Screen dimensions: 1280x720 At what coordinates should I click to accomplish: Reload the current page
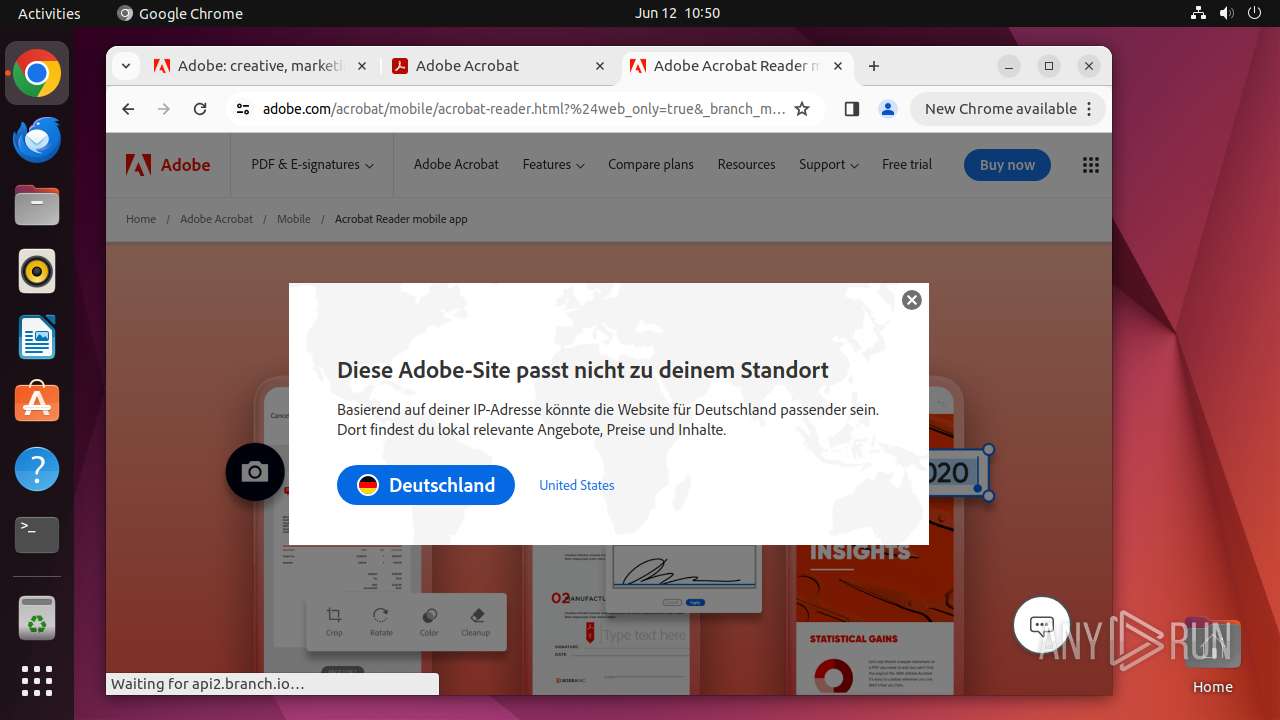point(200,109)
